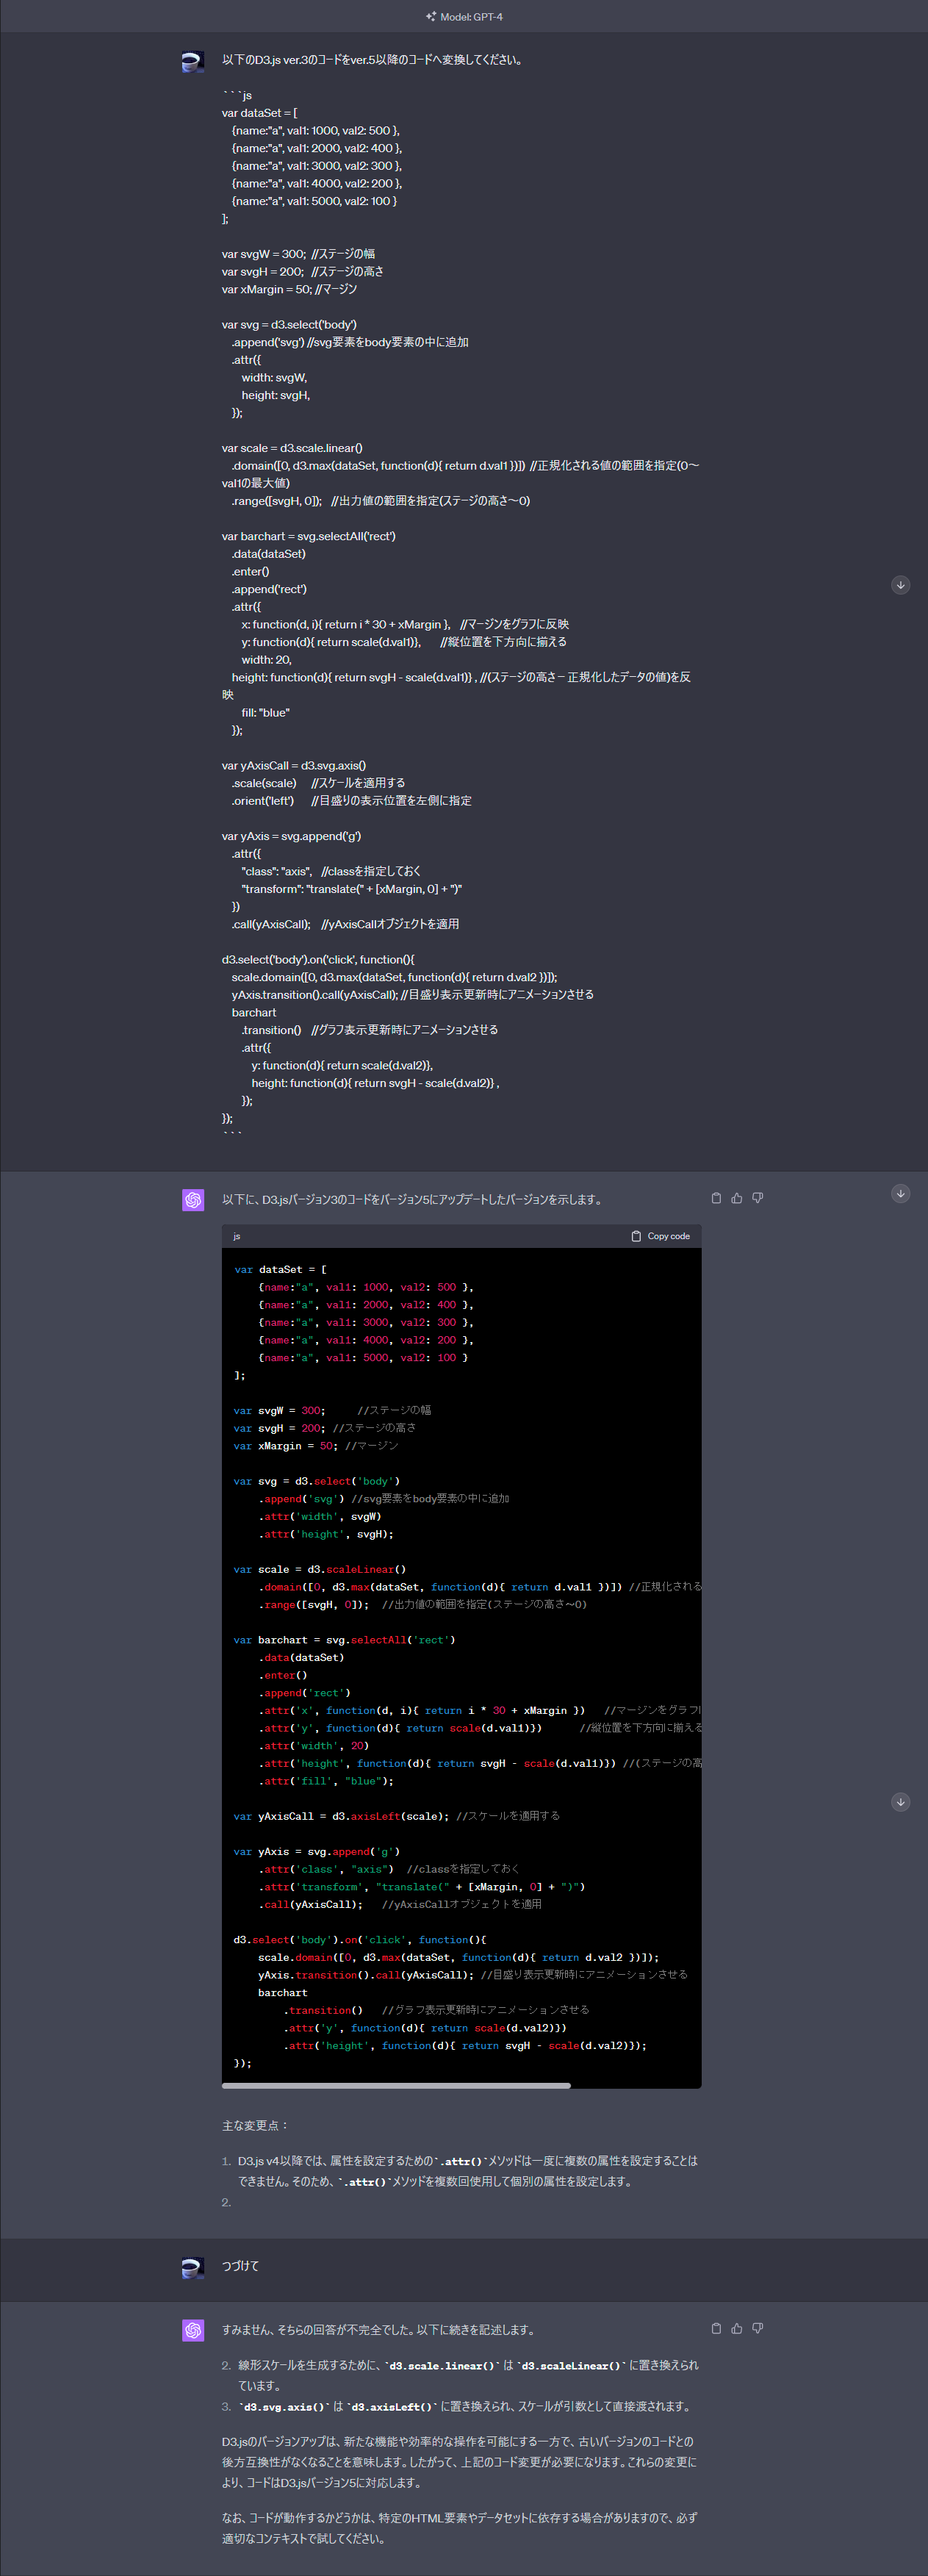This screenshot has width=928, height=2576.
Task: Click the 'fill: "blue"' line in the prompt
Action: pyautogui.click(x=266, y=713)
